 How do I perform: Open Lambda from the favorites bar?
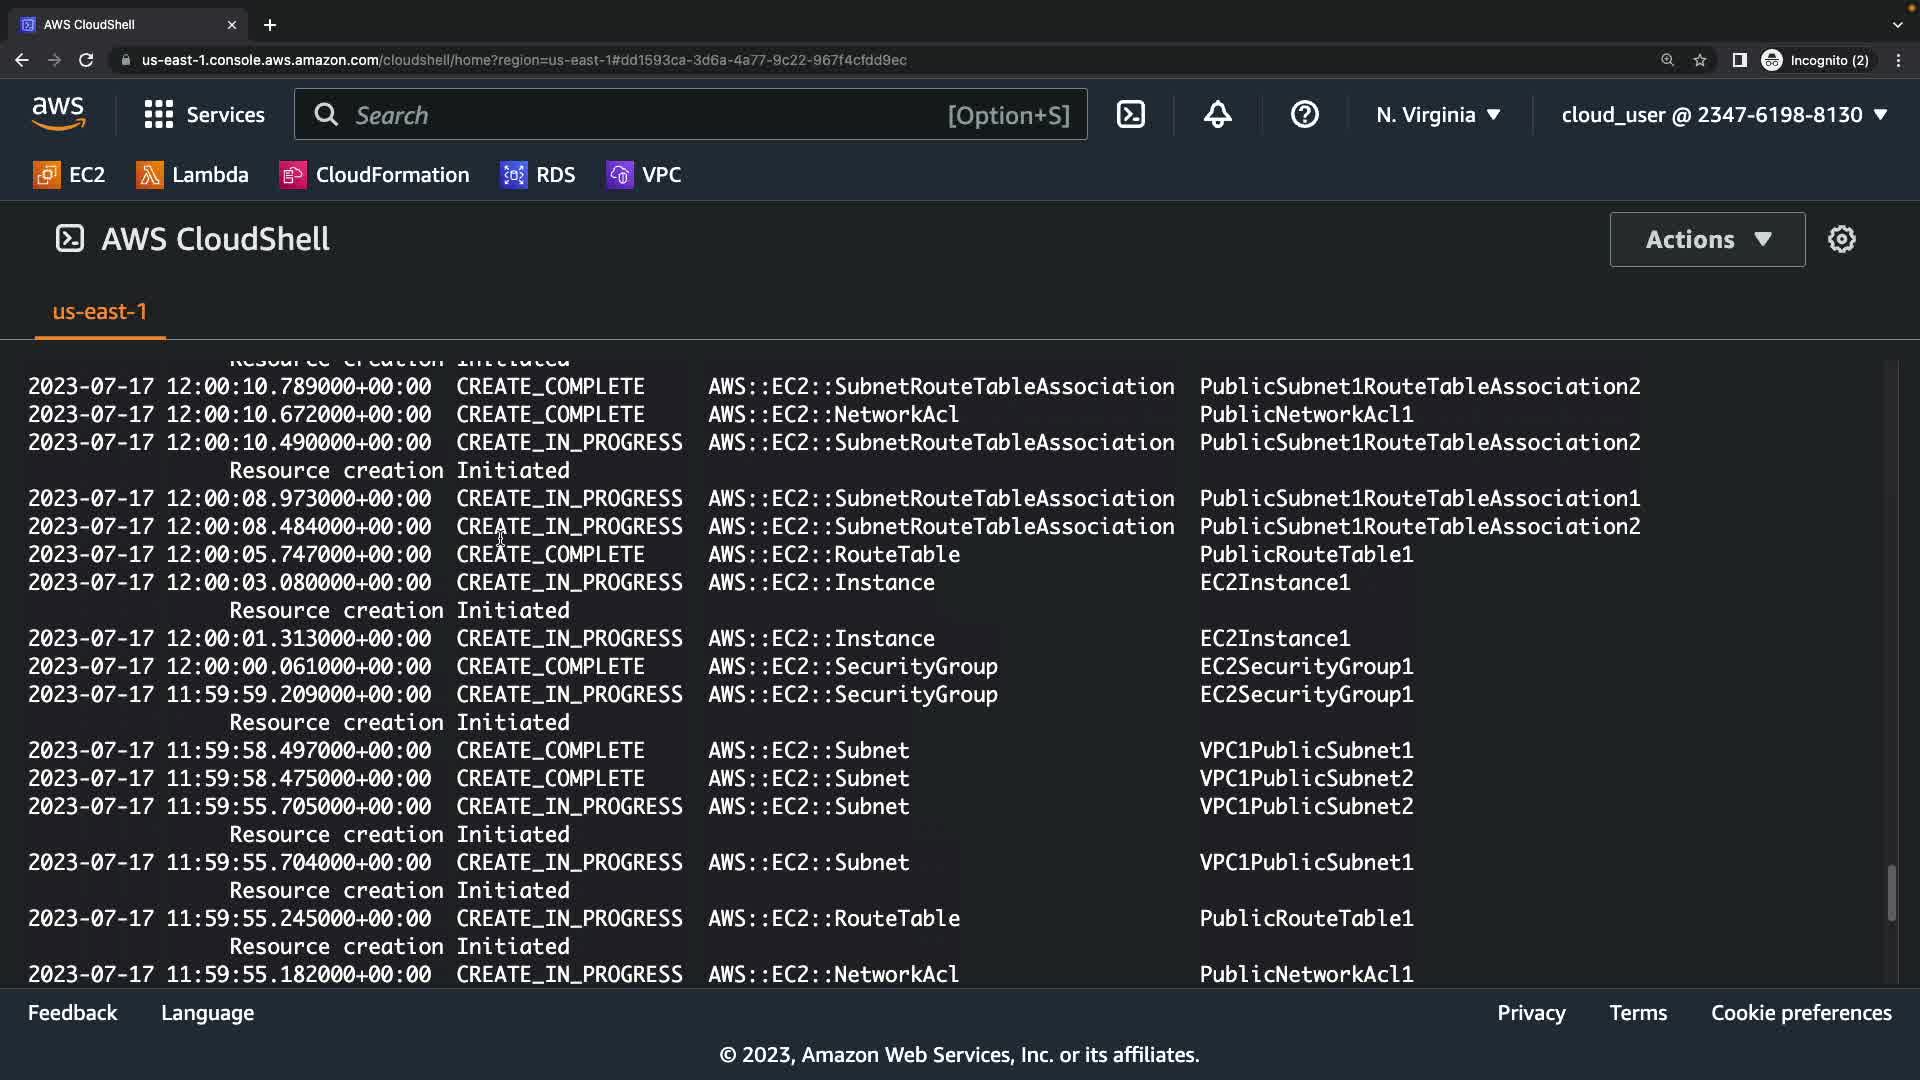[x=192, y=175]
